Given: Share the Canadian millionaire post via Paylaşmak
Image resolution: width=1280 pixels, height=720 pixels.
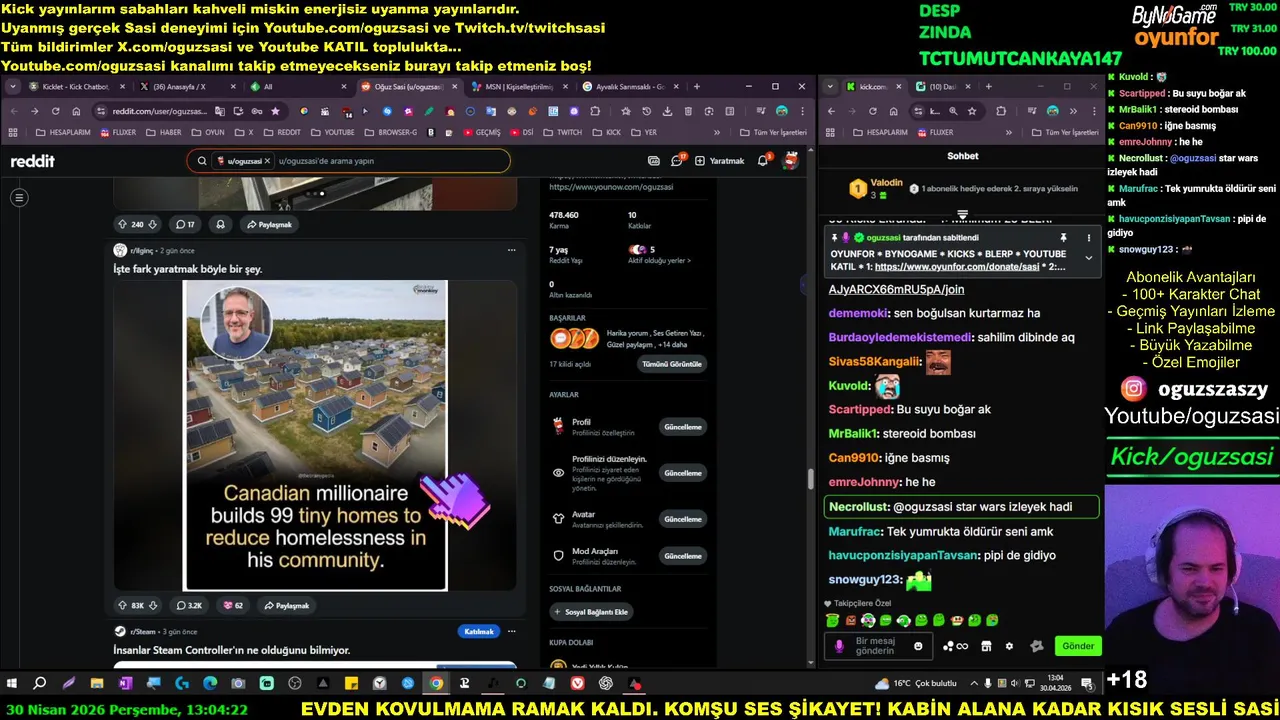Looking at the screenshot, I should click(286, 605).
